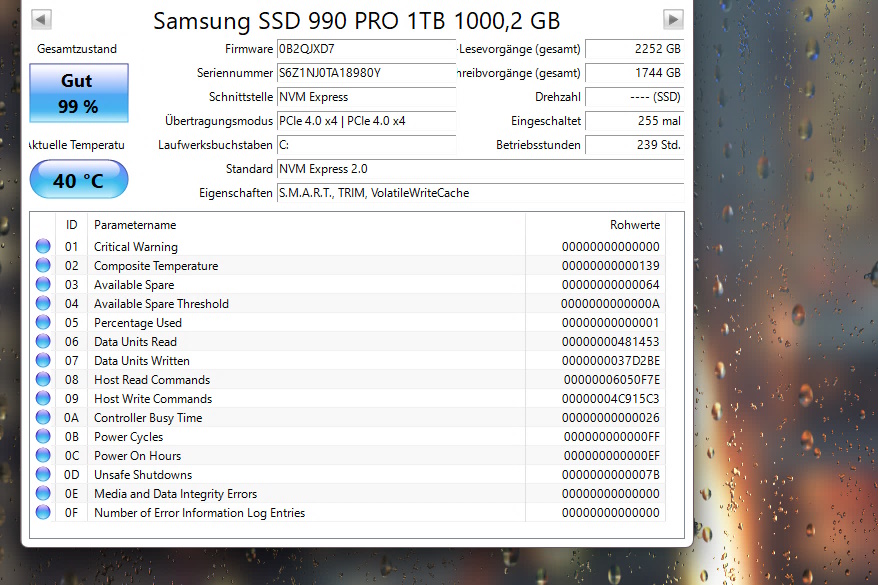
Task: Click status circle for Available Spare row
Action: [43, 284]
